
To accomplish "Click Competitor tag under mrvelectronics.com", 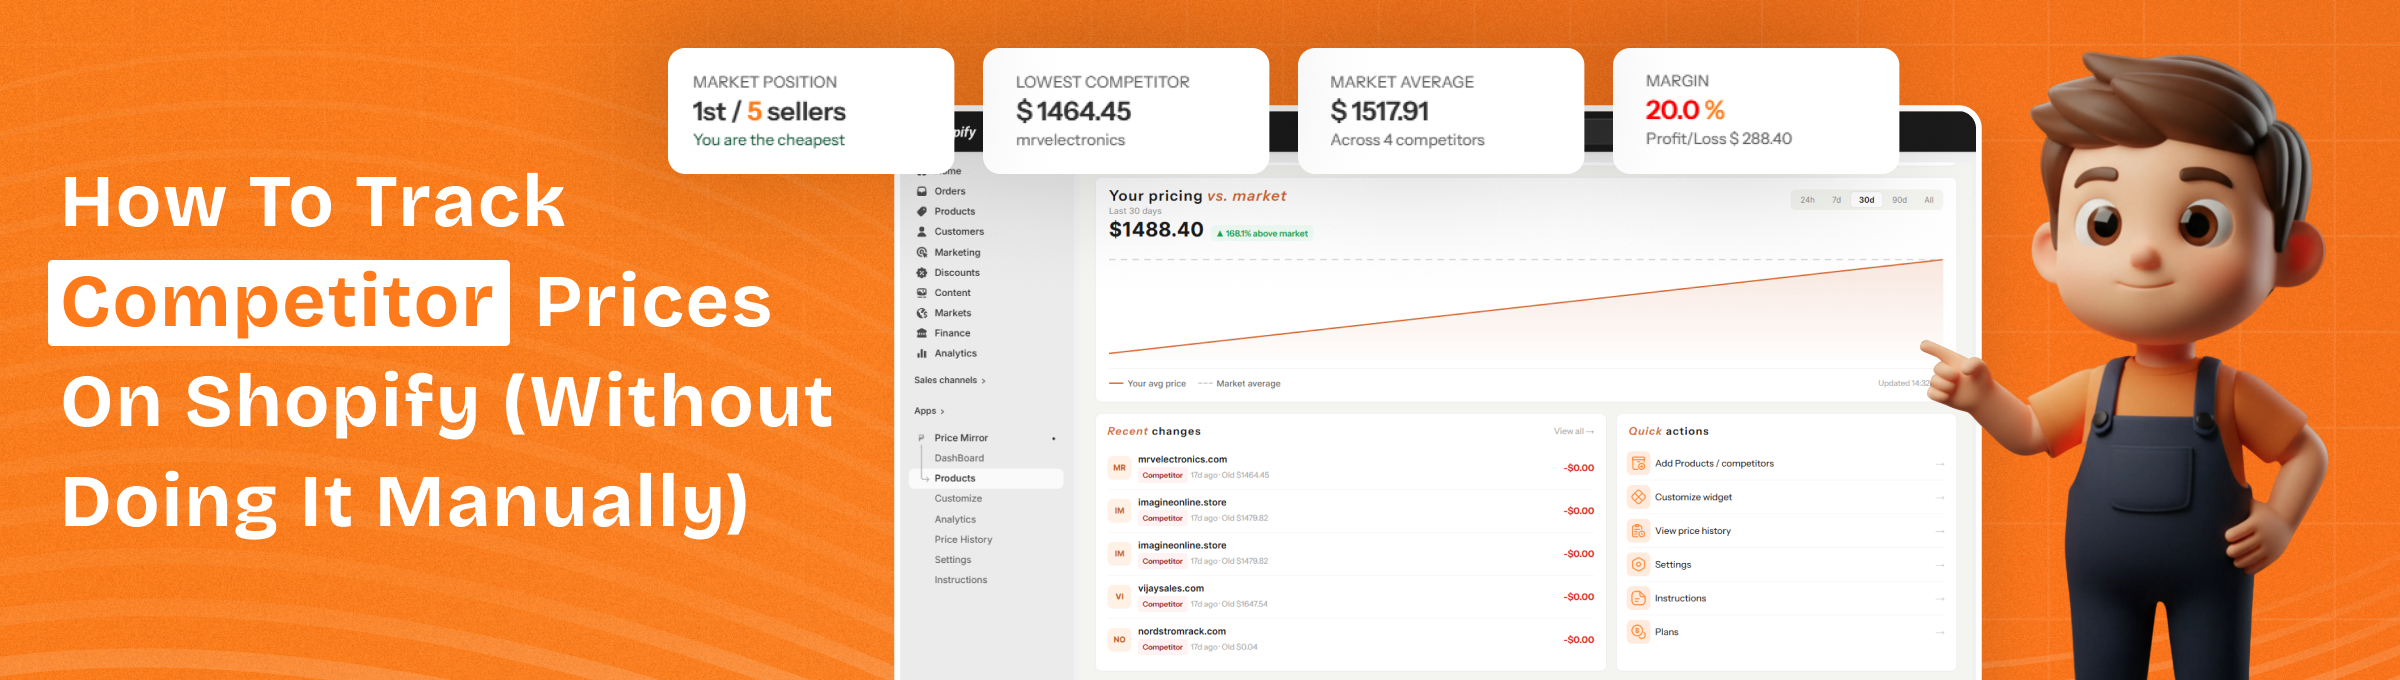I will (1162, 475).
